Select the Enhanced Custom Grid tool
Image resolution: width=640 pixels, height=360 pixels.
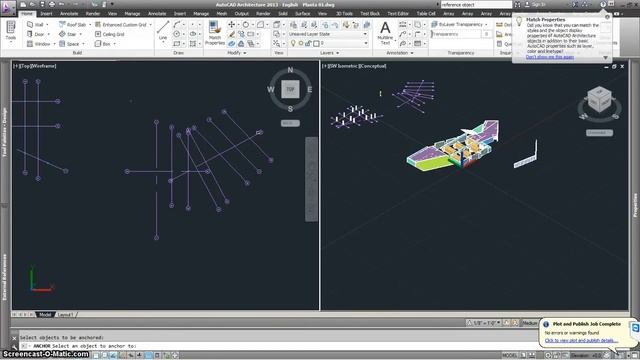point(120,24)
